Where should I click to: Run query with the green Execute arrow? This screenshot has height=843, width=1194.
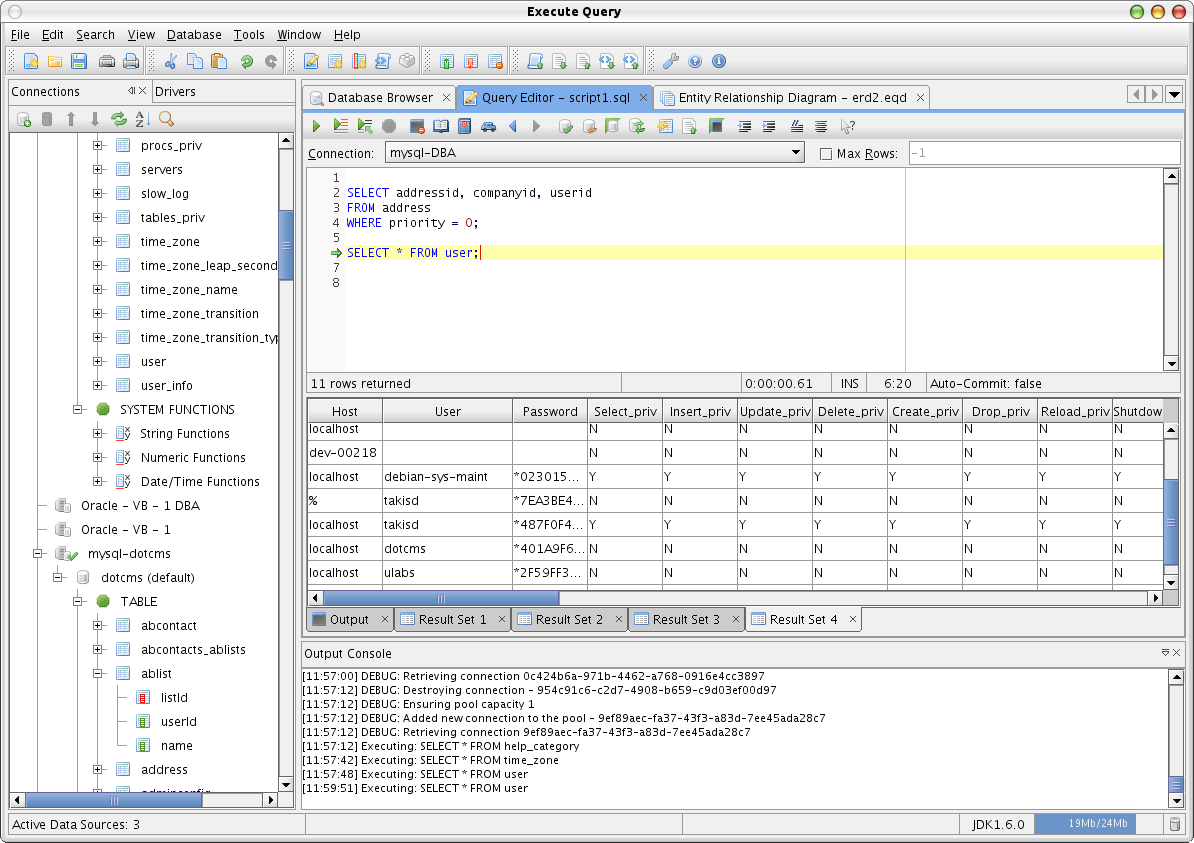tap(316, 126)
